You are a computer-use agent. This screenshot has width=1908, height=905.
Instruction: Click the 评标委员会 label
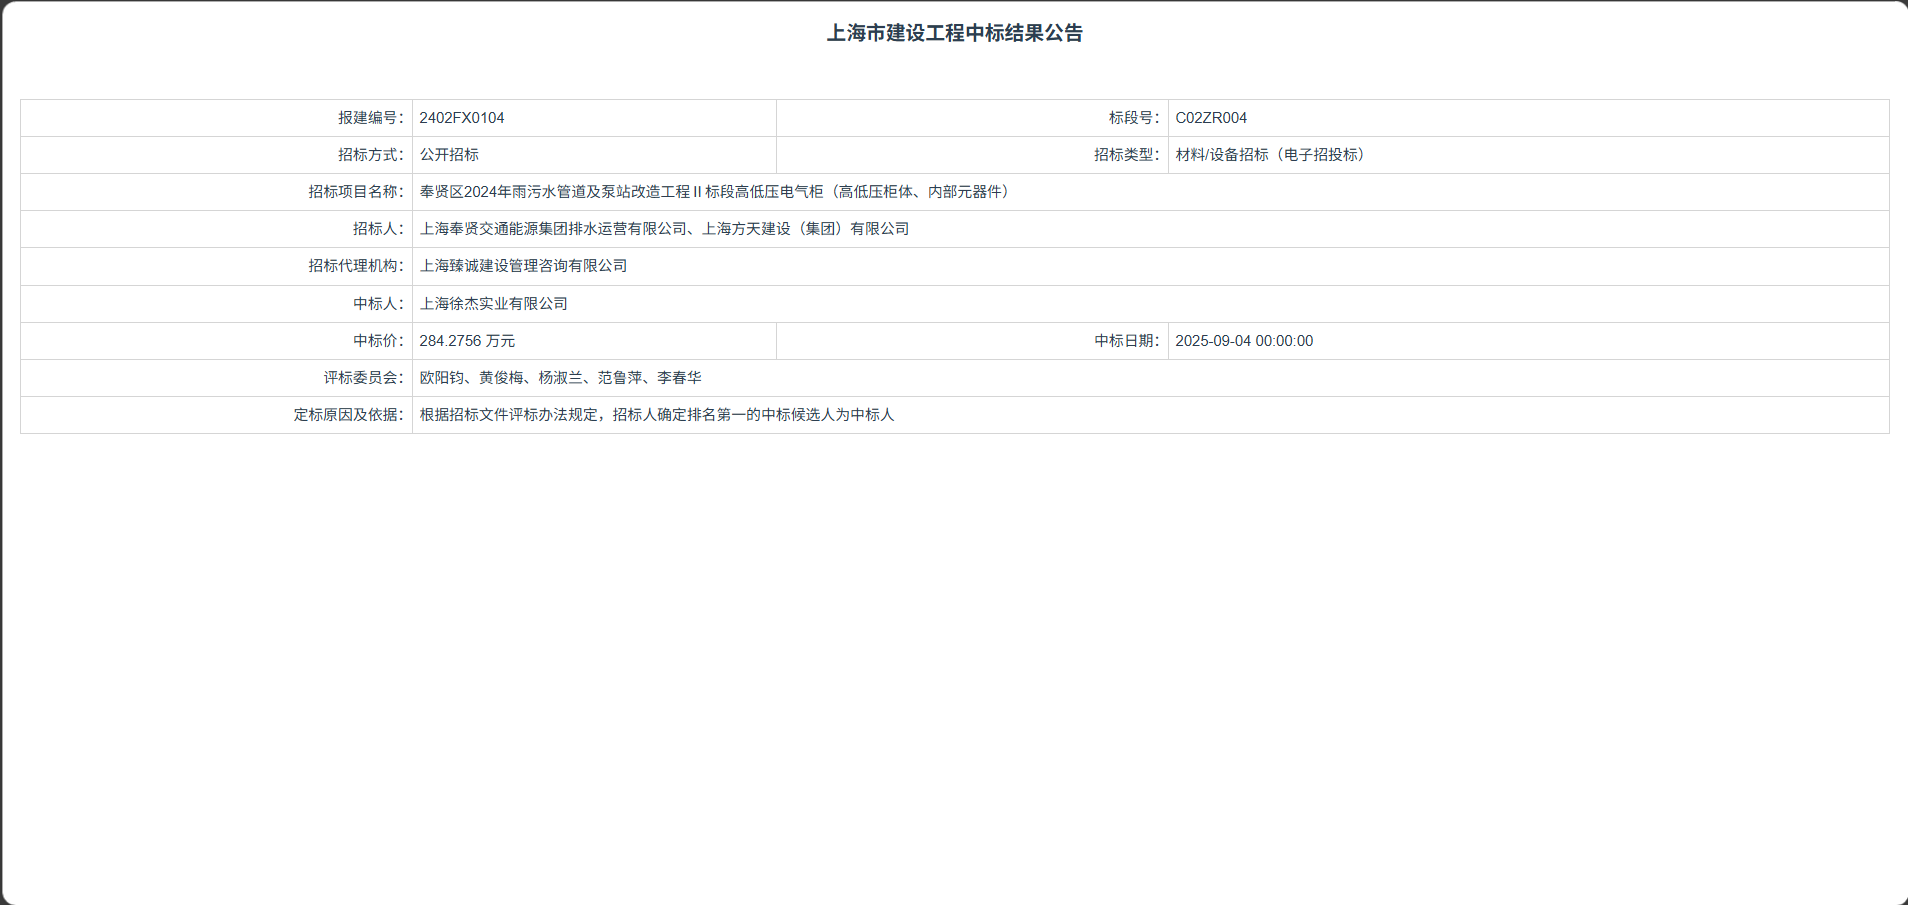click(363, 378)
